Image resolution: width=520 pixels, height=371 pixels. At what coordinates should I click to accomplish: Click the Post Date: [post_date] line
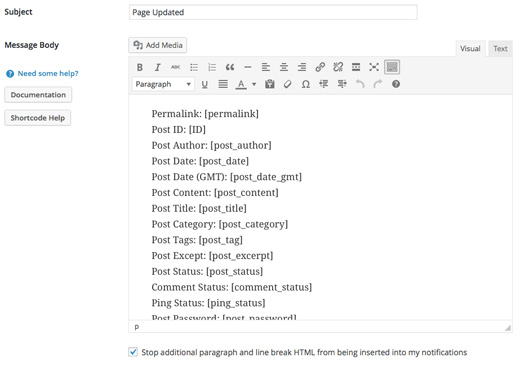200,161
